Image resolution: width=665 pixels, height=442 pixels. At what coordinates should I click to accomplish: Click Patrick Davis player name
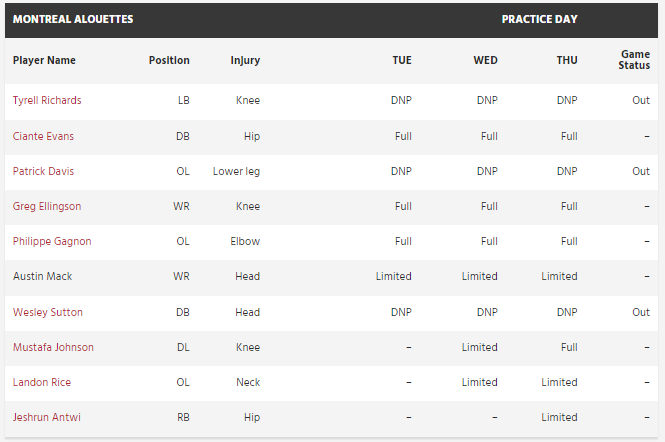pos(43,171)
